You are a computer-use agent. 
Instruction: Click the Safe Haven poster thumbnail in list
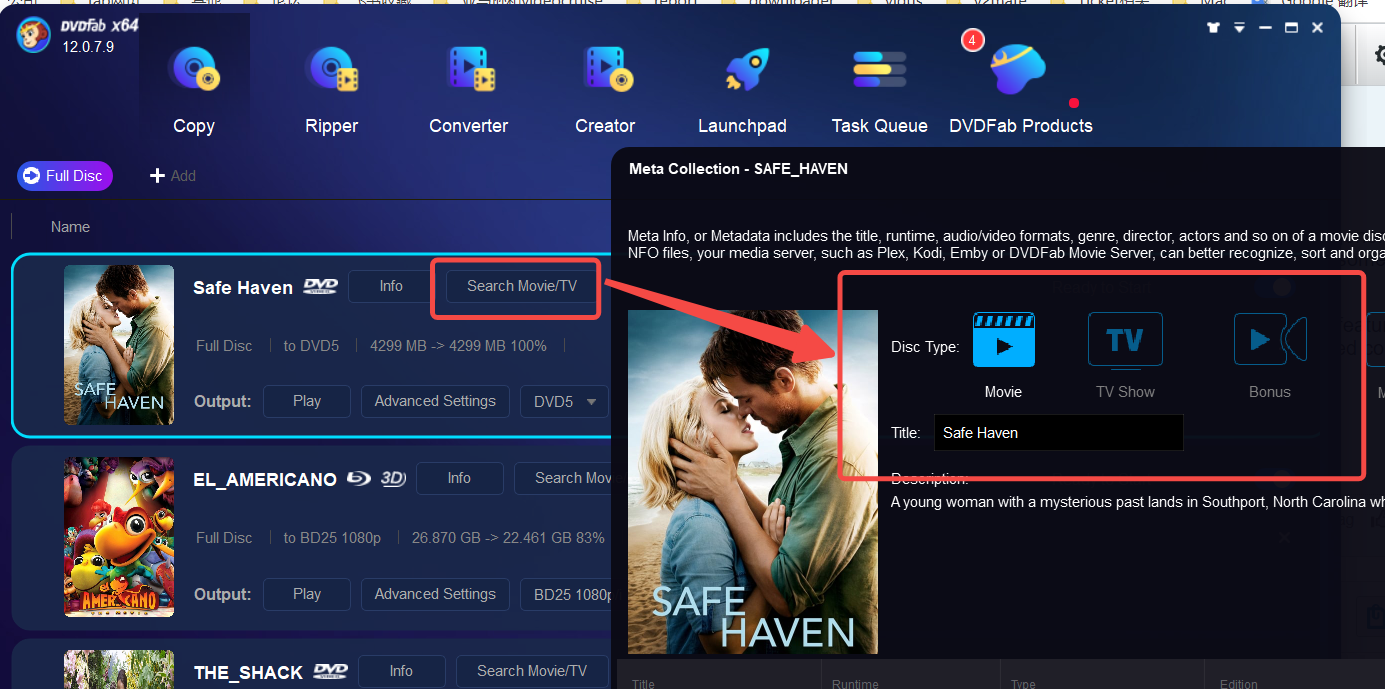(x=119, y=345)
